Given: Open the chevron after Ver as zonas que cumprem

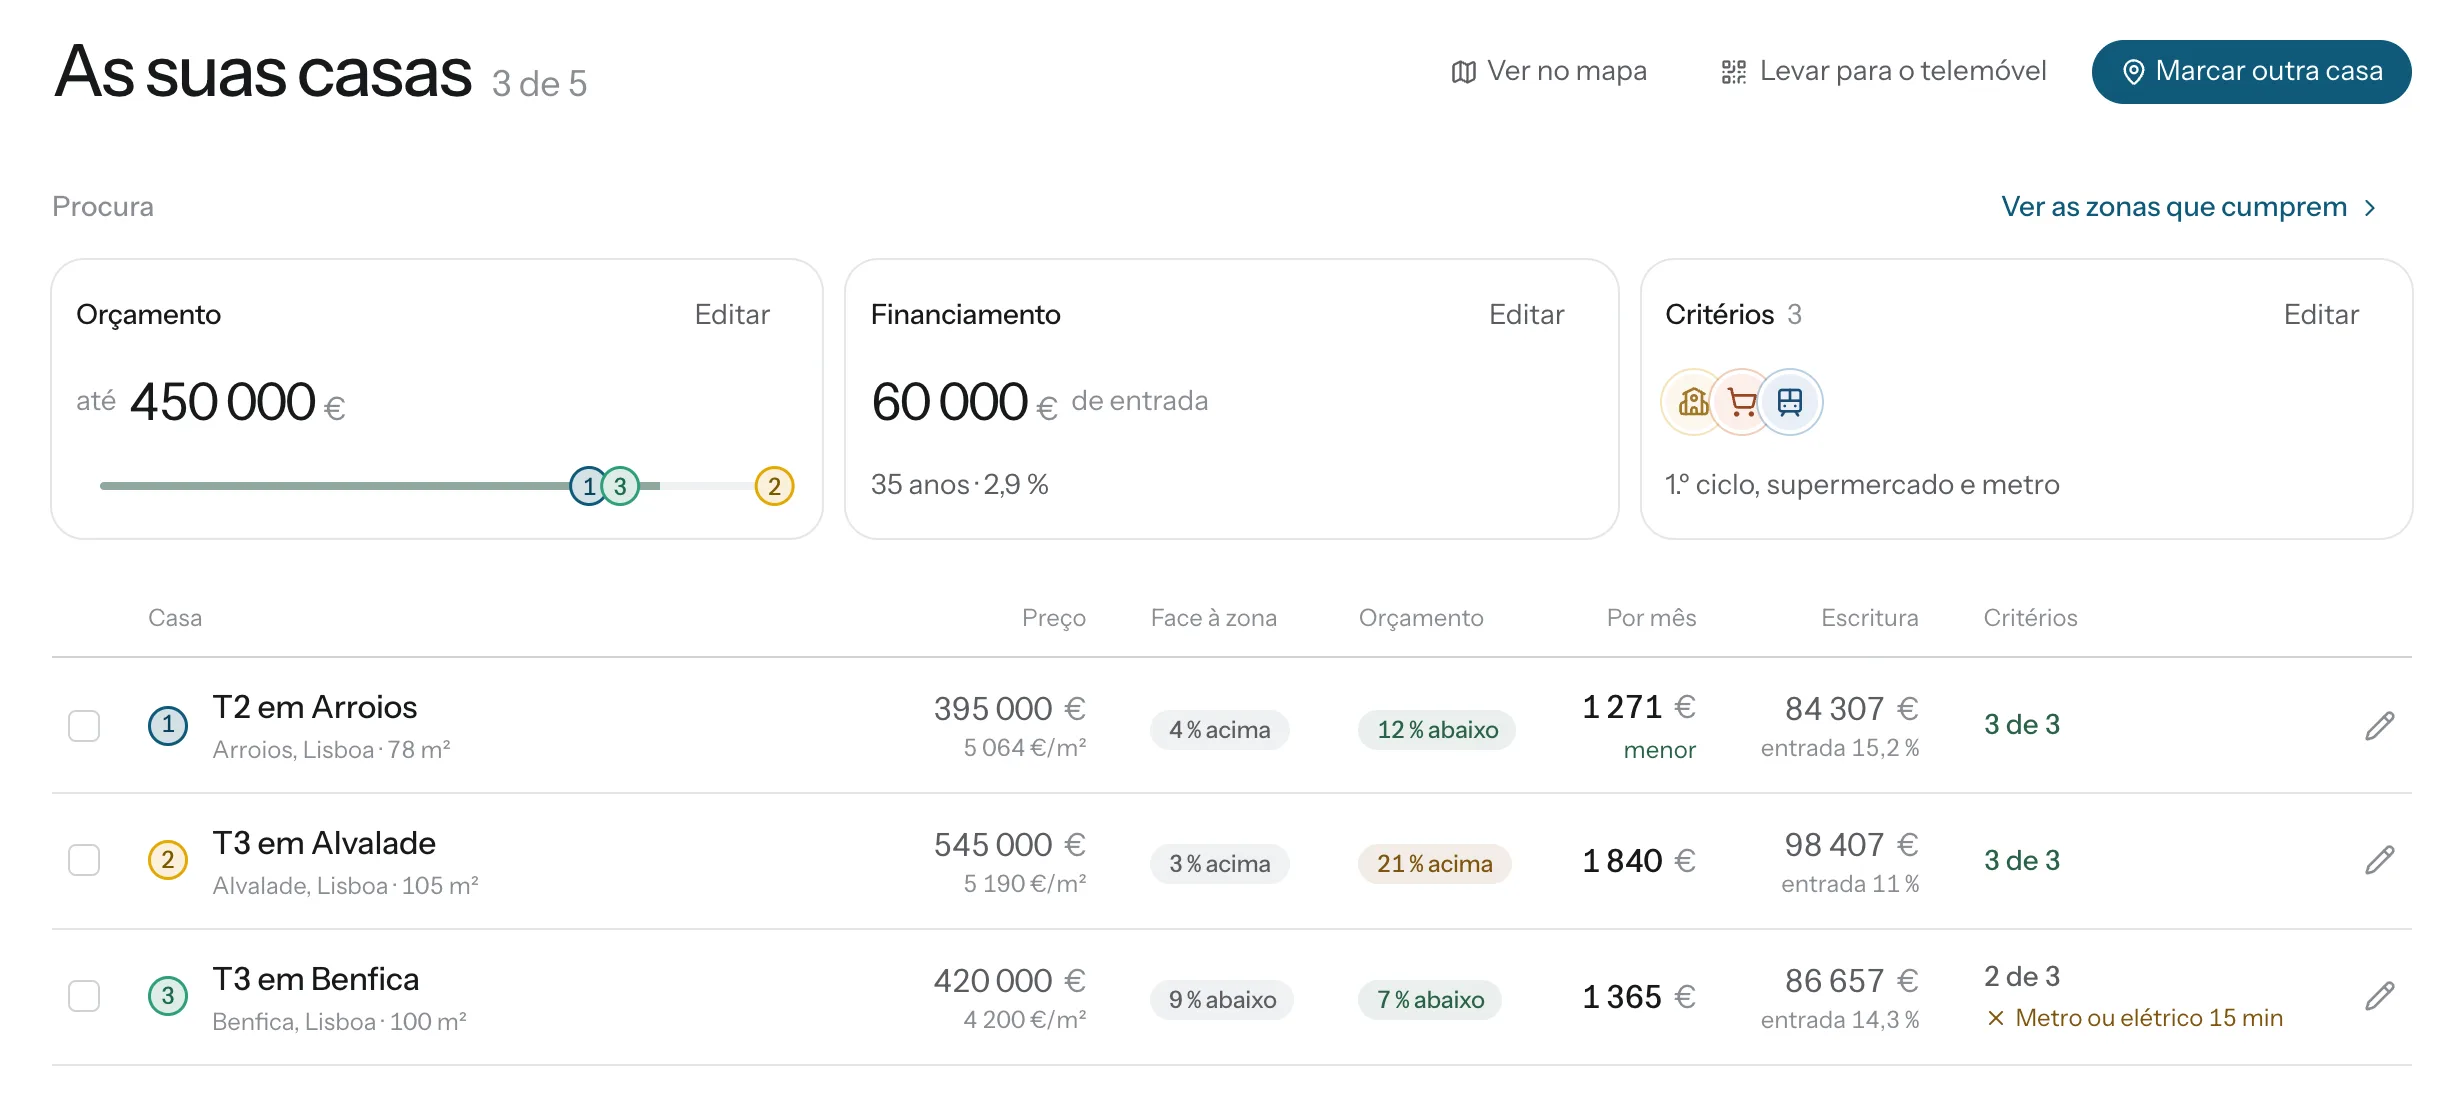Looking at the screenshot, I should pos(2369,208).
